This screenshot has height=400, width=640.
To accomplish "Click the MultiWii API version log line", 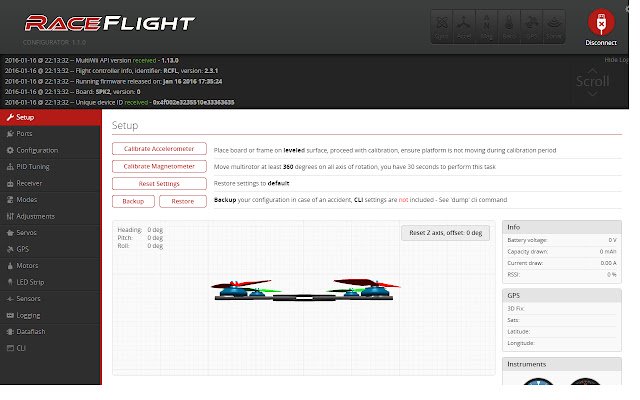I will 91,60.
